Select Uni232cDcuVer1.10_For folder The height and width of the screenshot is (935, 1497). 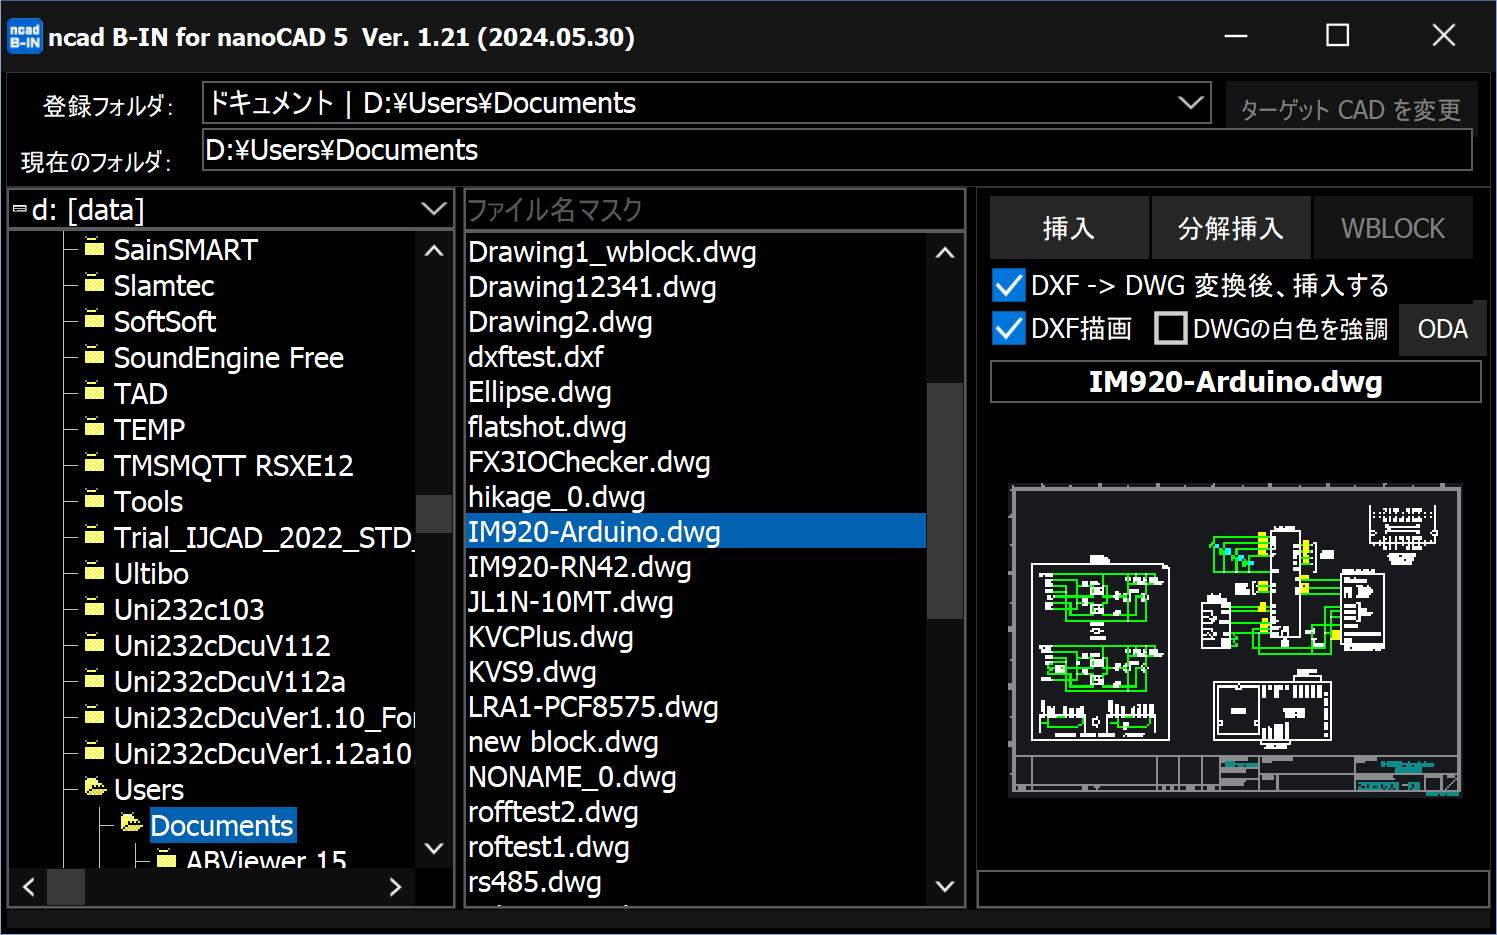(264, 718)
